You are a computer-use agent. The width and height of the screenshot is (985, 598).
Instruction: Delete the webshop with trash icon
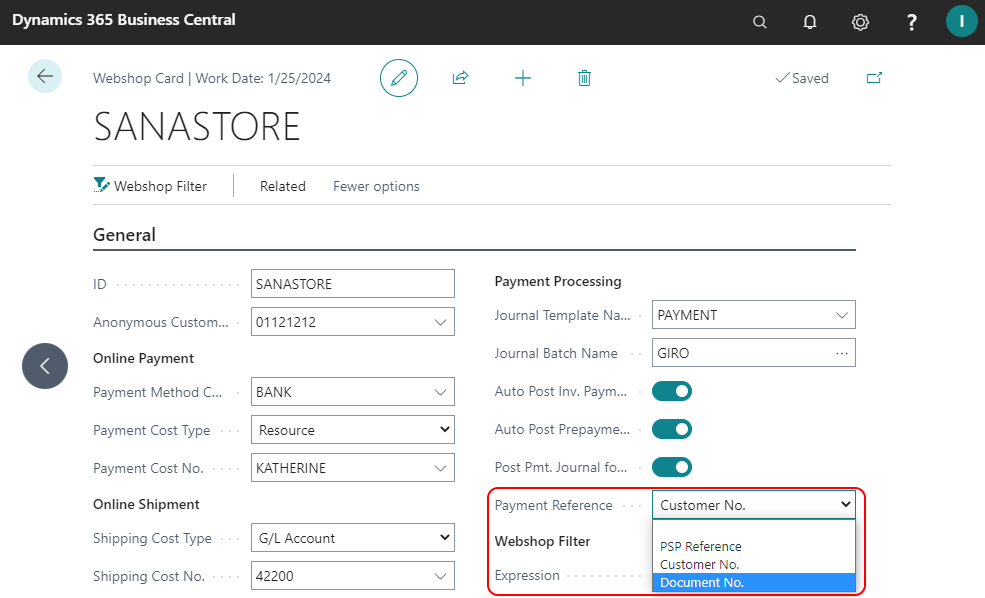click(x=584, y=78)
